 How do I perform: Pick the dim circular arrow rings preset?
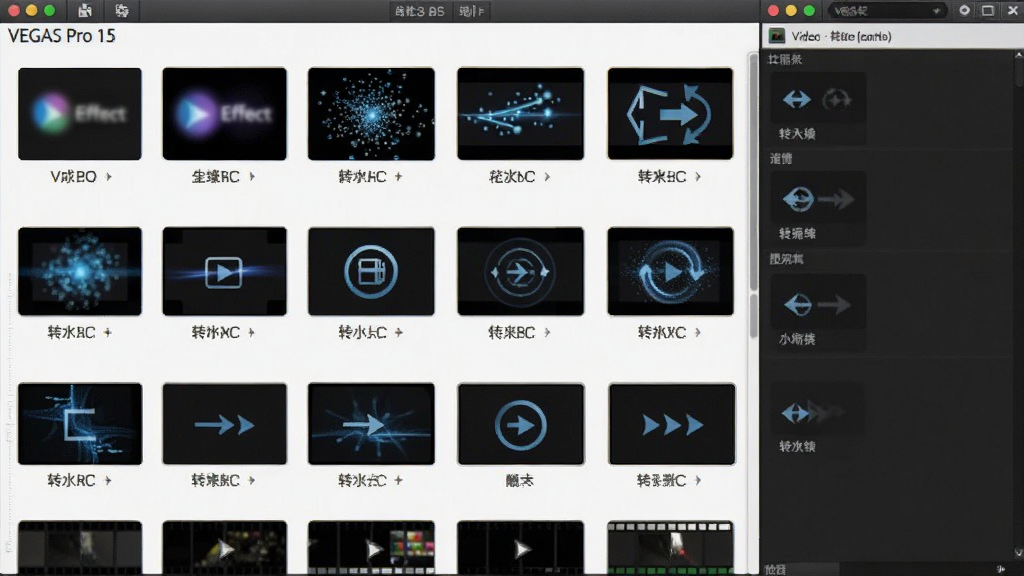tap(520, 271)
